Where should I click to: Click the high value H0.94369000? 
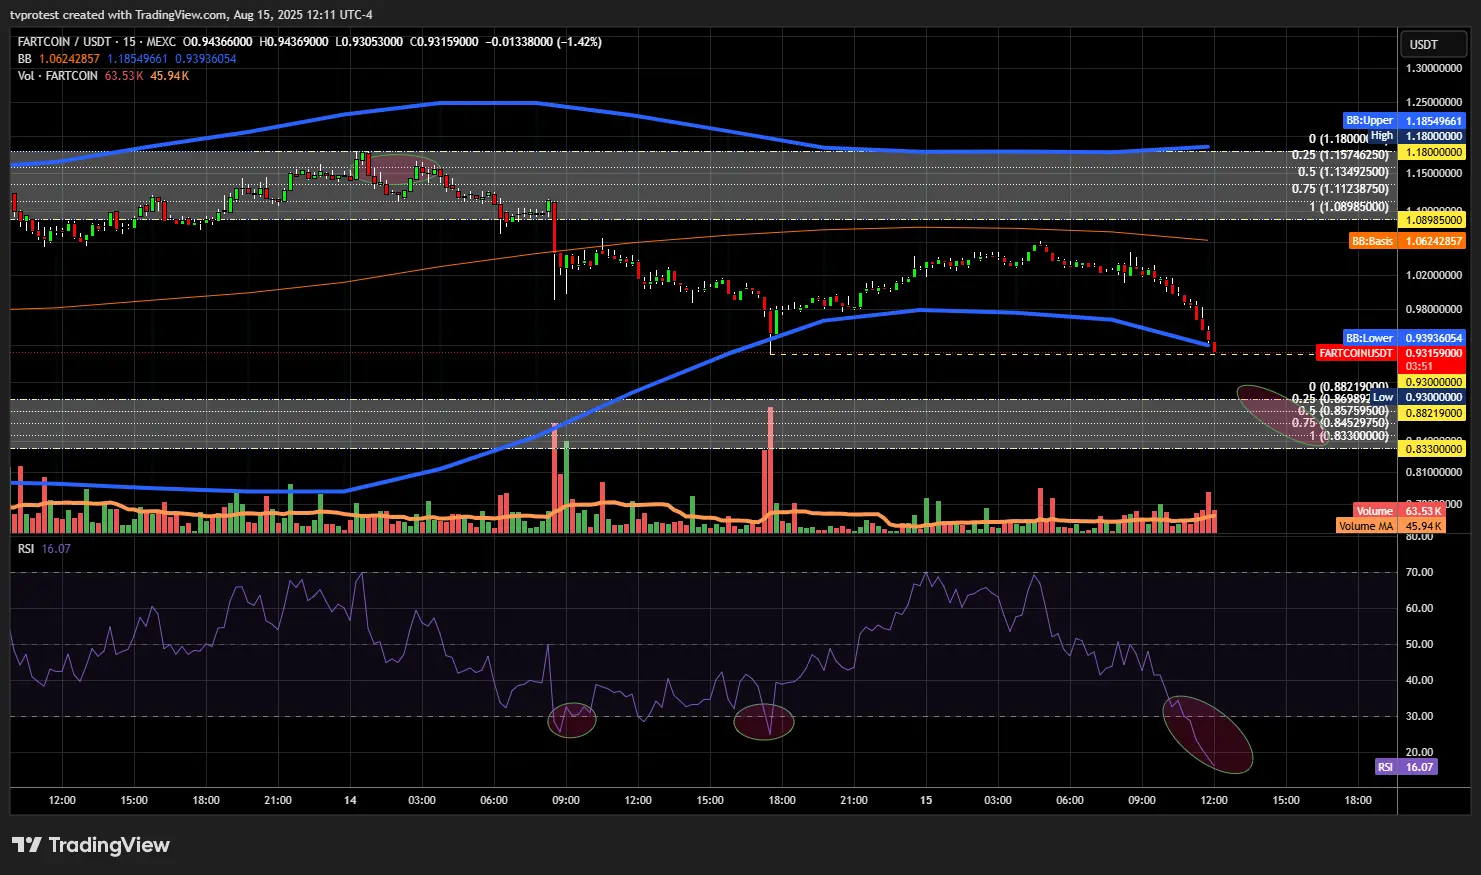coord(293,42)
